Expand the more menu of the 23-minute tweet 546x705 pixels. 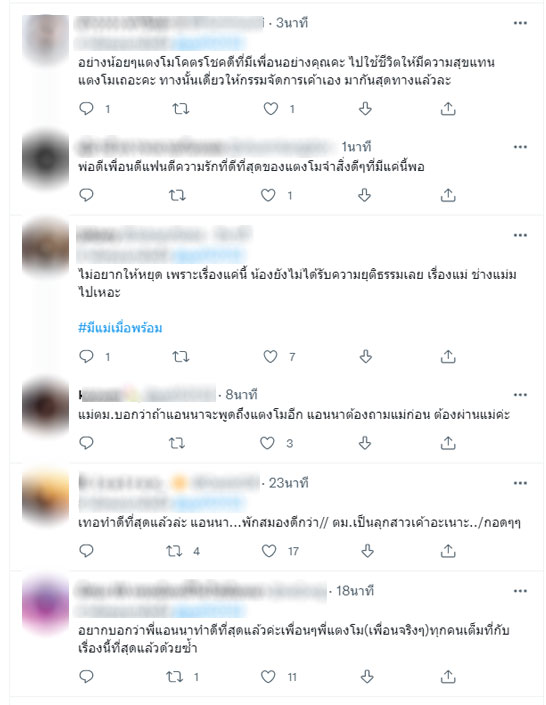tap(520, 483)
